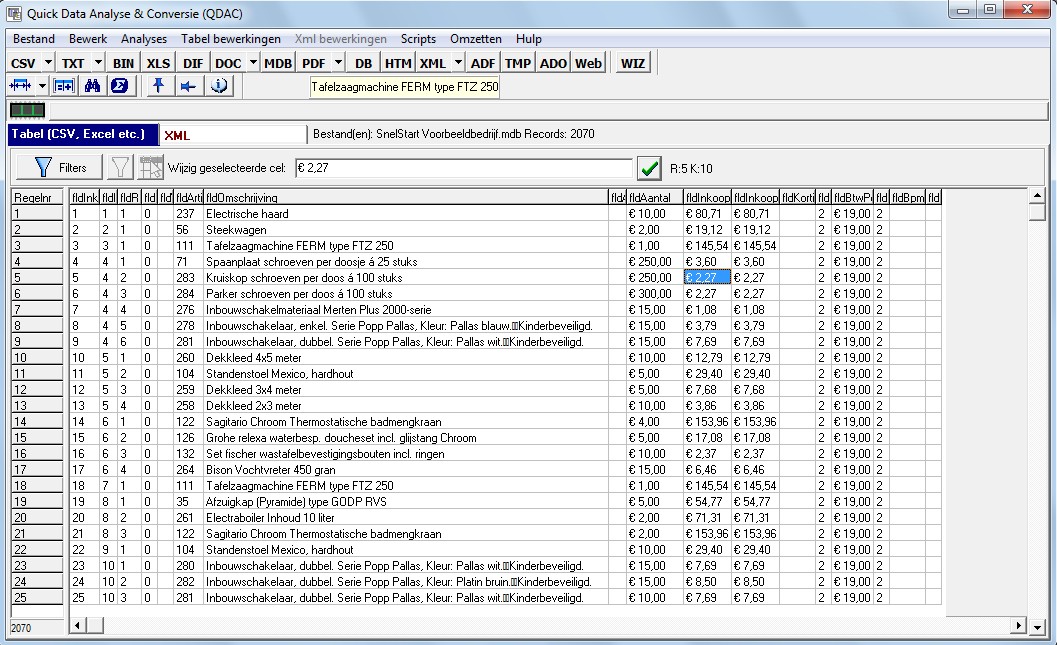Click the column width arrows icon
The width and height of the screenshot is (1057, 645).
pos(22,86)
